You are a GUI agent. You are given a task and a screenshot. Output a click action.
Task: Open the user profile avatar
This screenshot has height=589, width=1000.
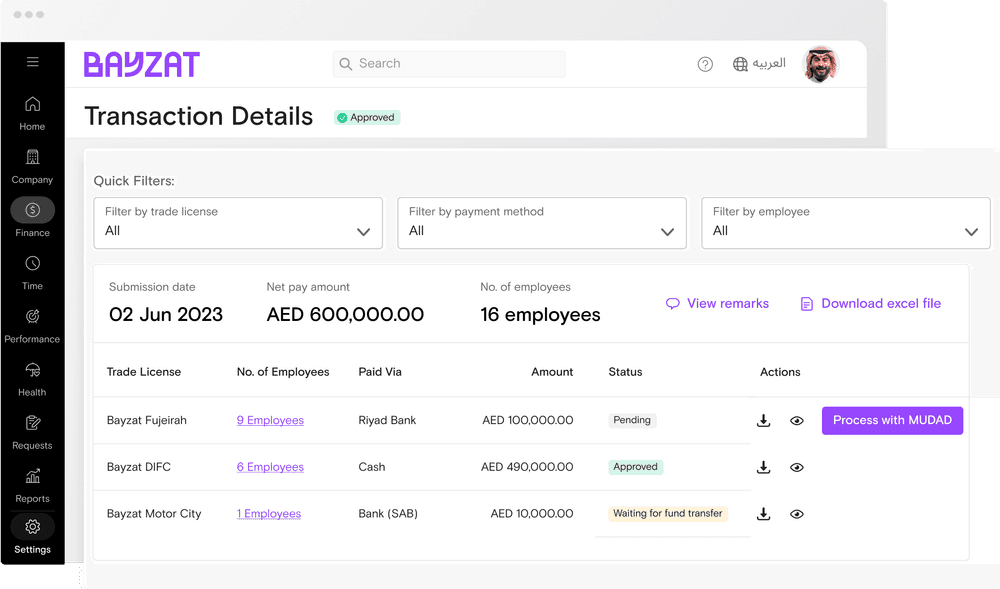[820, 64]
